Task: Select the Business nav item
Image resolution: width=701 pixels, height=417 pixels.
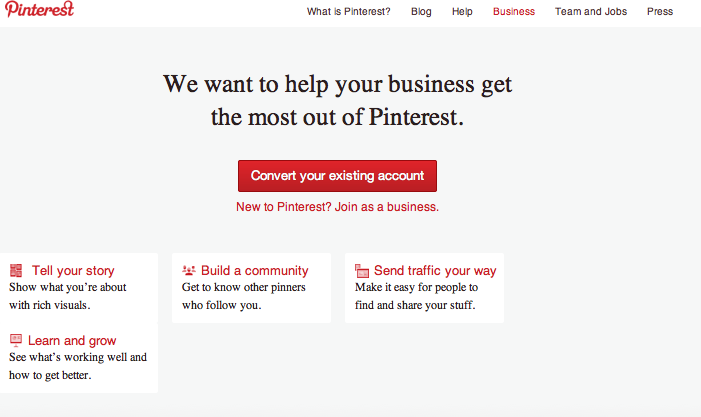Action: 514,12
